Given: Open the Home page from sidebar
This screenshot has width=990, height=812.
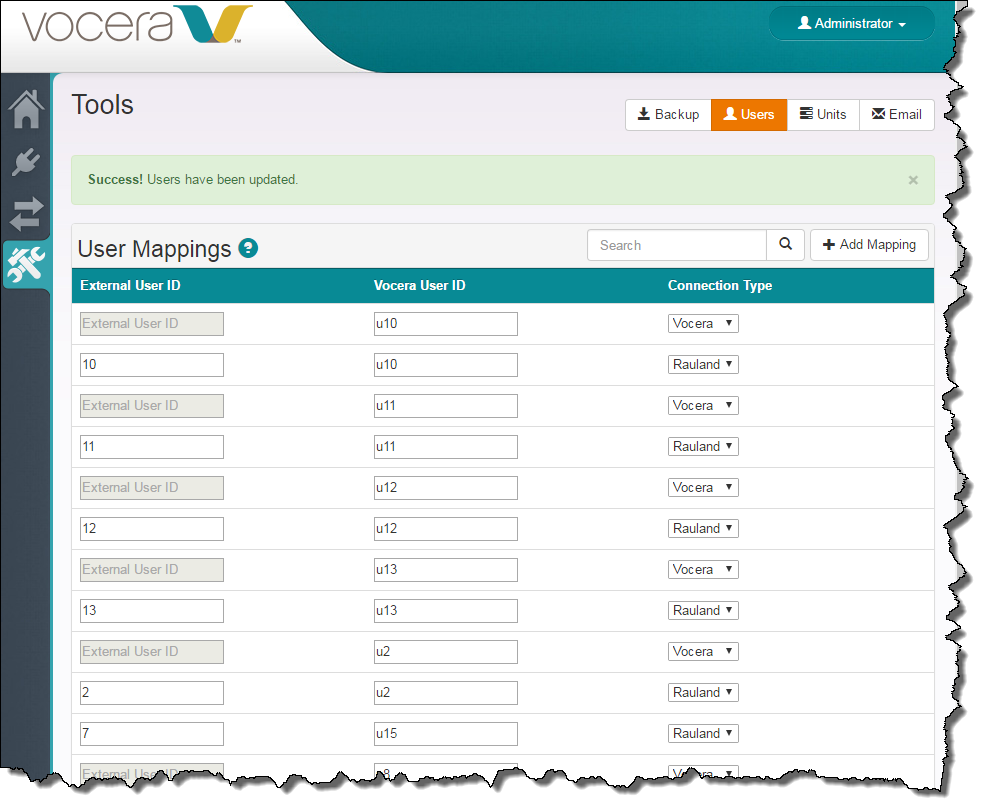Looking at the screenshot, I should pyautogui.click(x=27, y=109).
